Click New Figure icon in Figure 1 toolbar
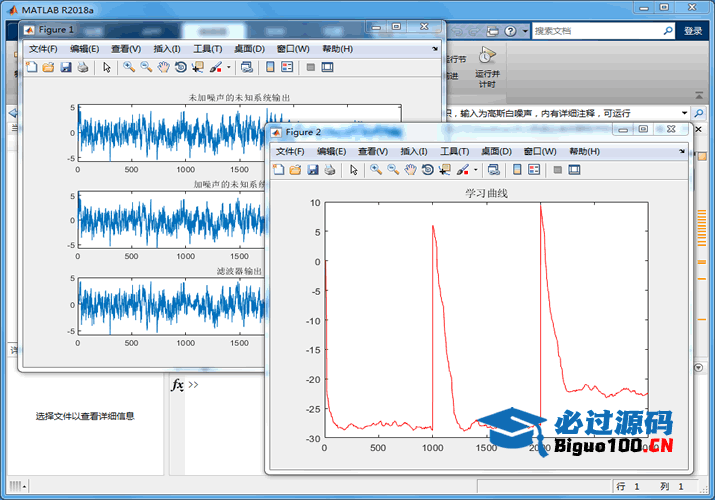The height and width of the screenshot is (500, 715). pyautogui.click(x=31, y=67)
